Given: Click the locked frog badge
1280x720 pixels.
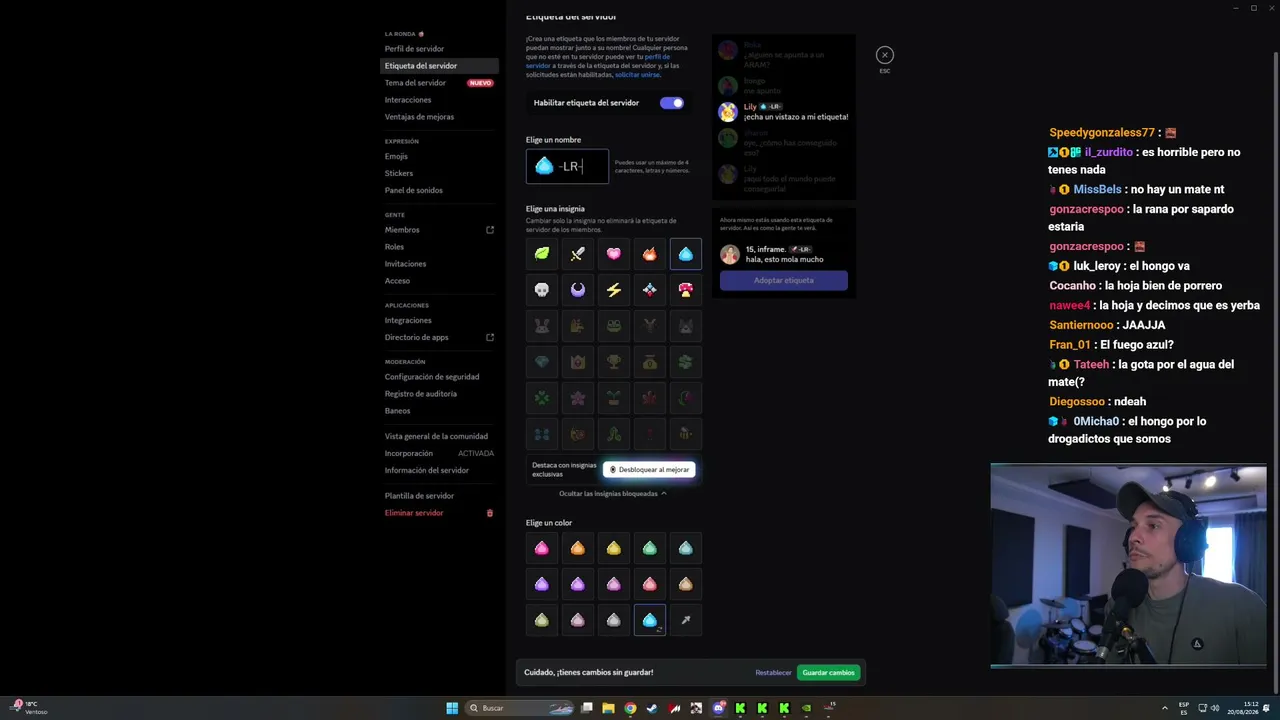Looking at the screenshot, I should 614,326.
